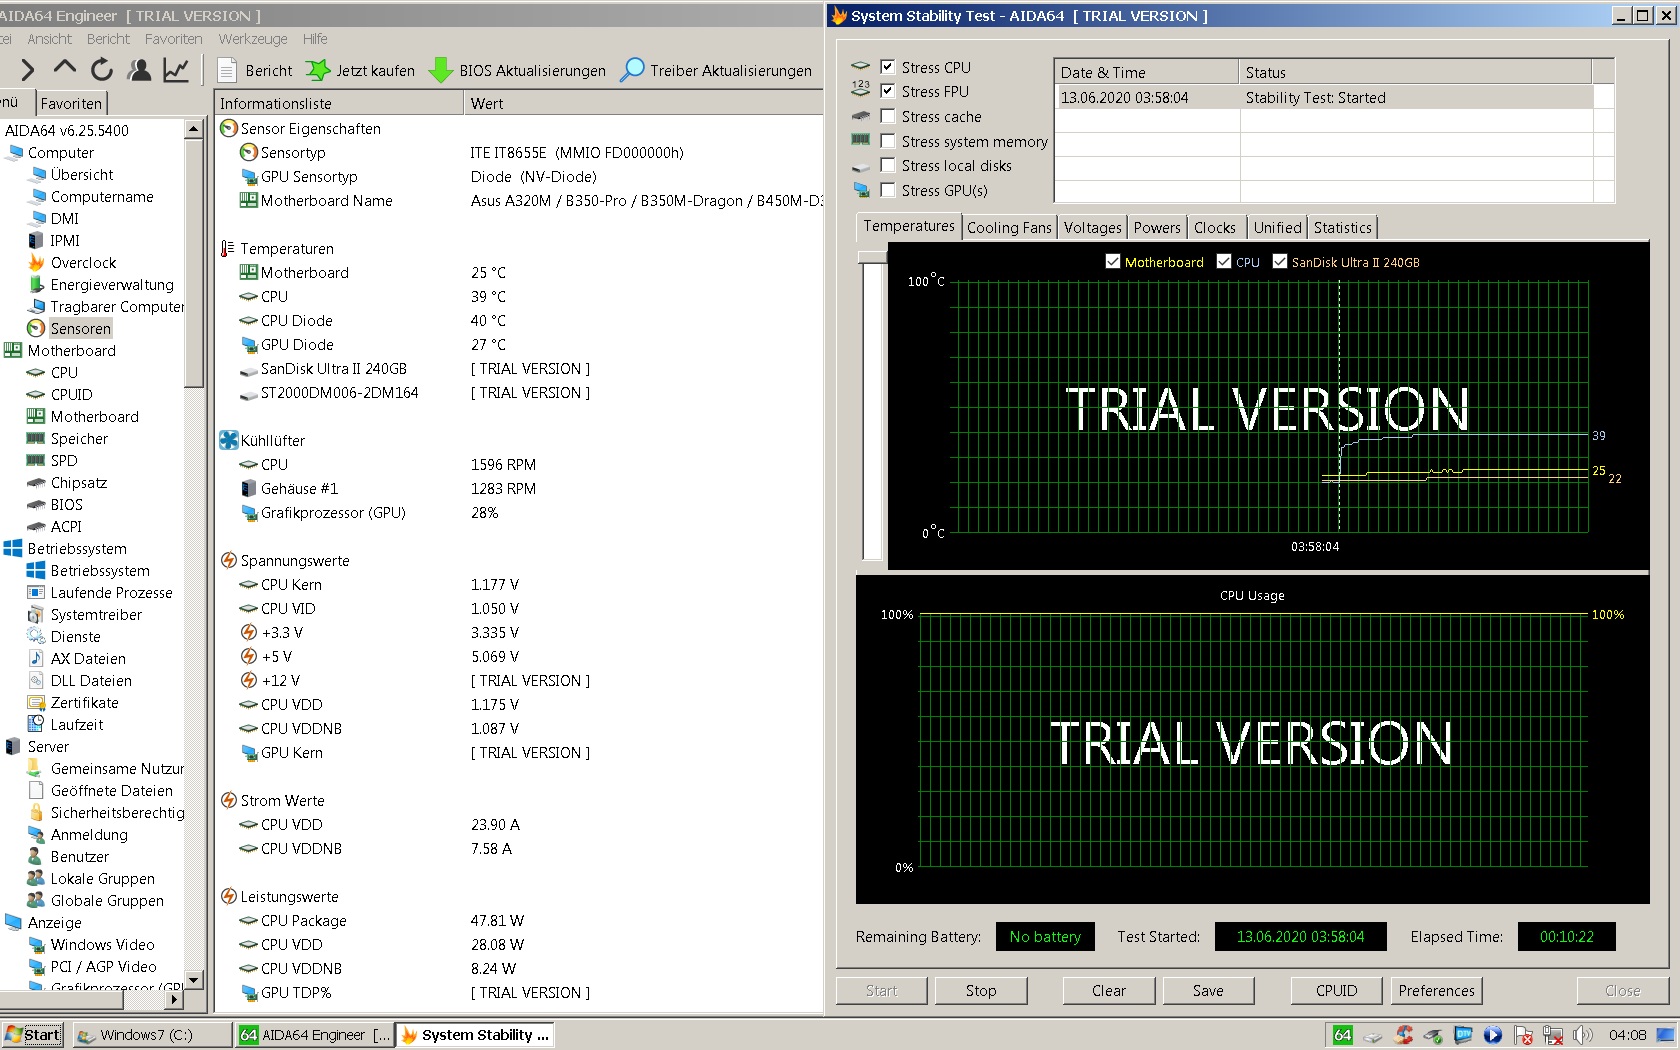Toggle the Motherboard graph checkbox
The width and height of the screenshot is (1680, 1050).
click(1113, 262)
